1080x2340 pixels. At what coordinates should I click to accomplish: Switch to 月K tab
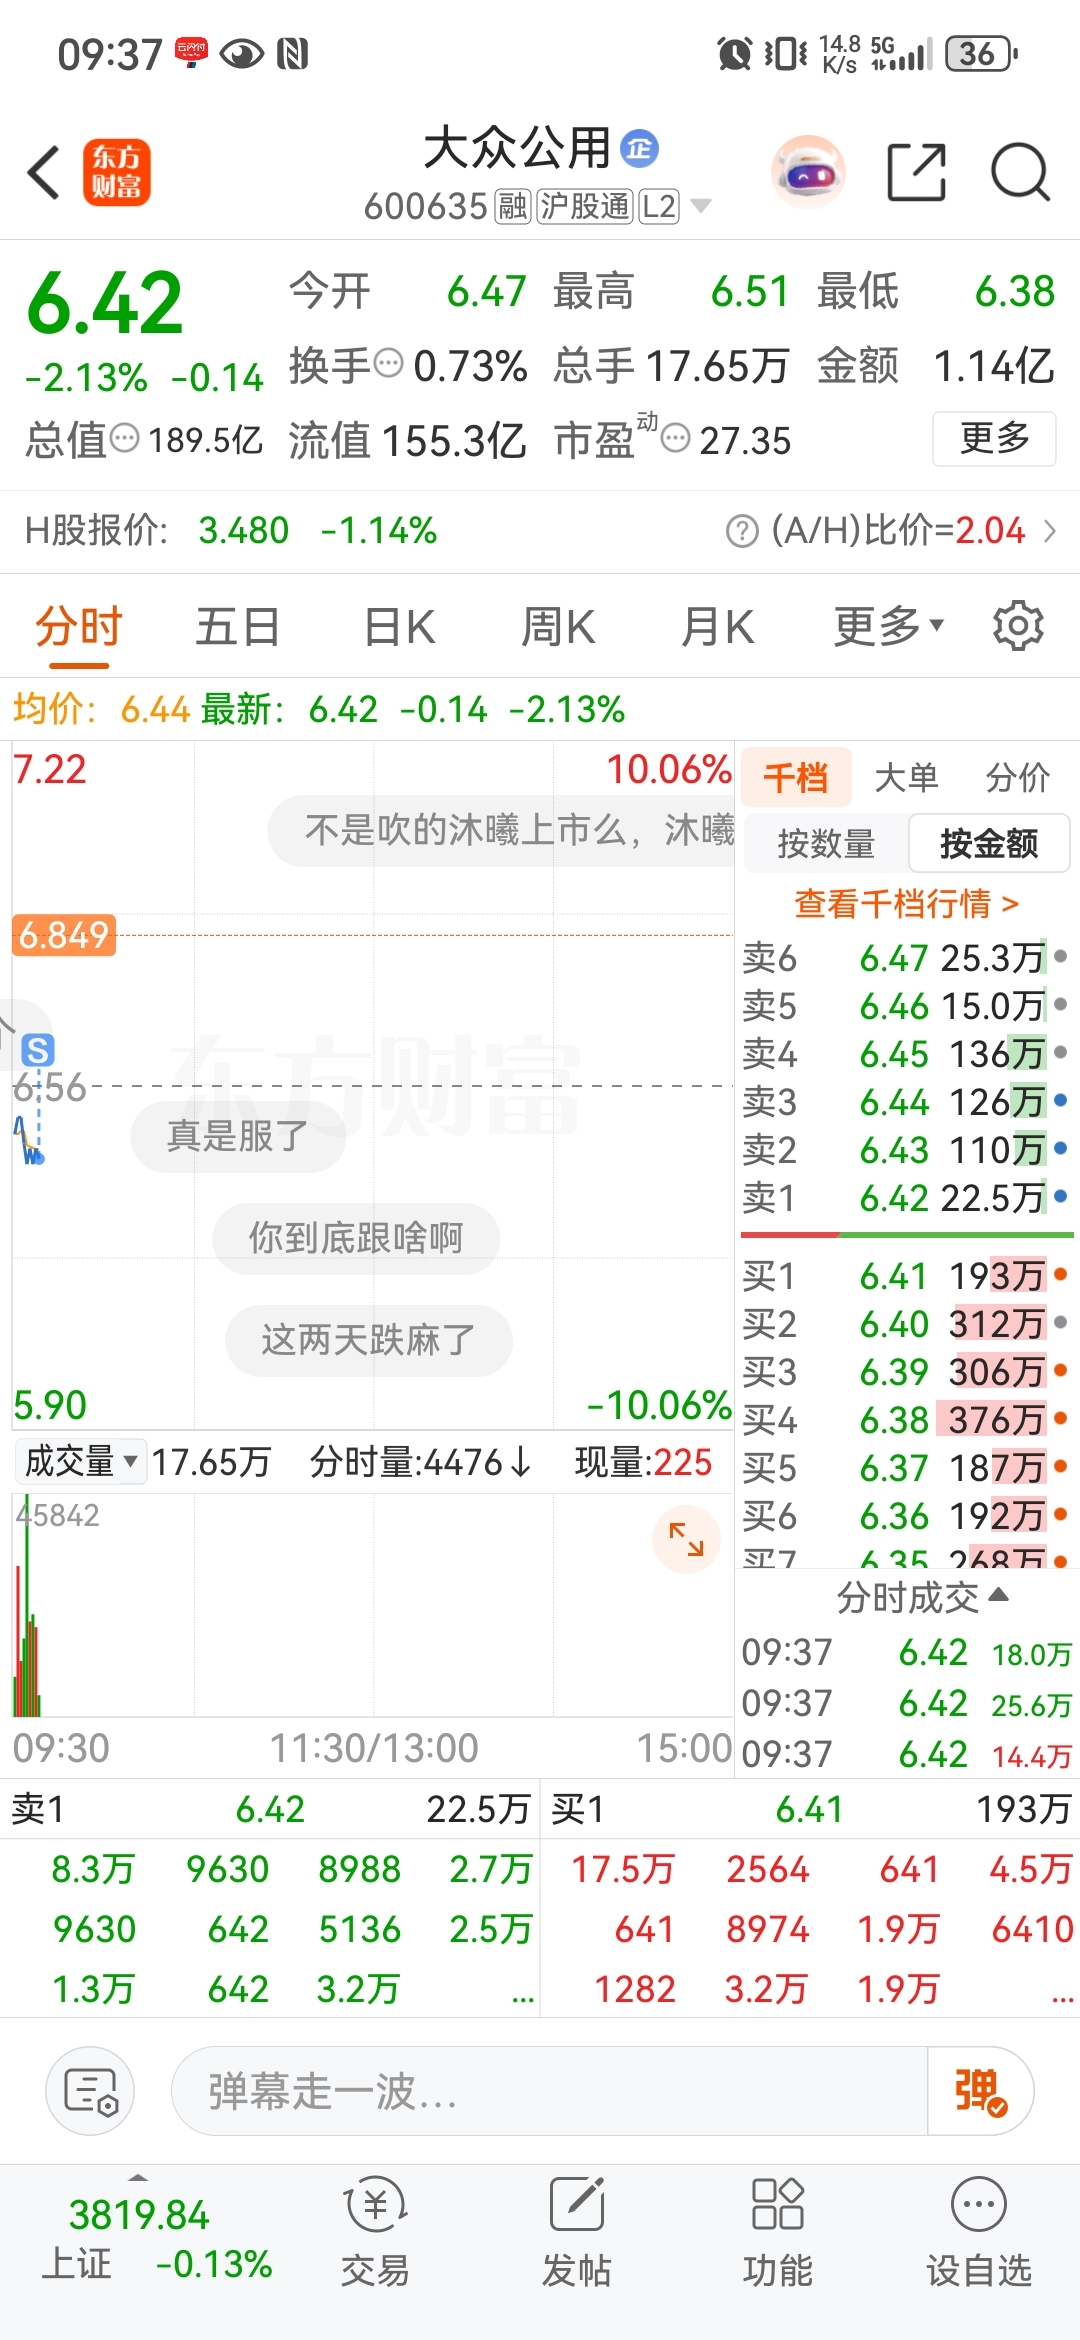pyautogui.click(x=717, y=627)
